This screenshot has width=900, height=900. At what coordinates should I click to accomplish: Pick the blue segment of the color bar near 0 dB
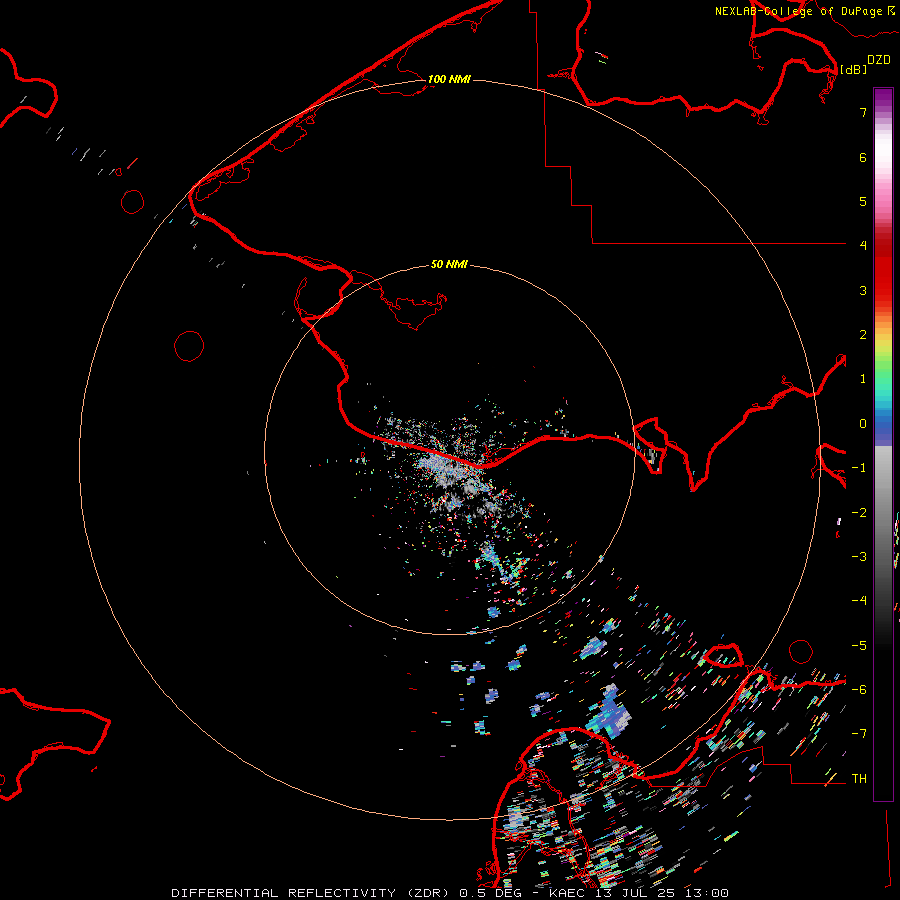click(x=883, y=425)
